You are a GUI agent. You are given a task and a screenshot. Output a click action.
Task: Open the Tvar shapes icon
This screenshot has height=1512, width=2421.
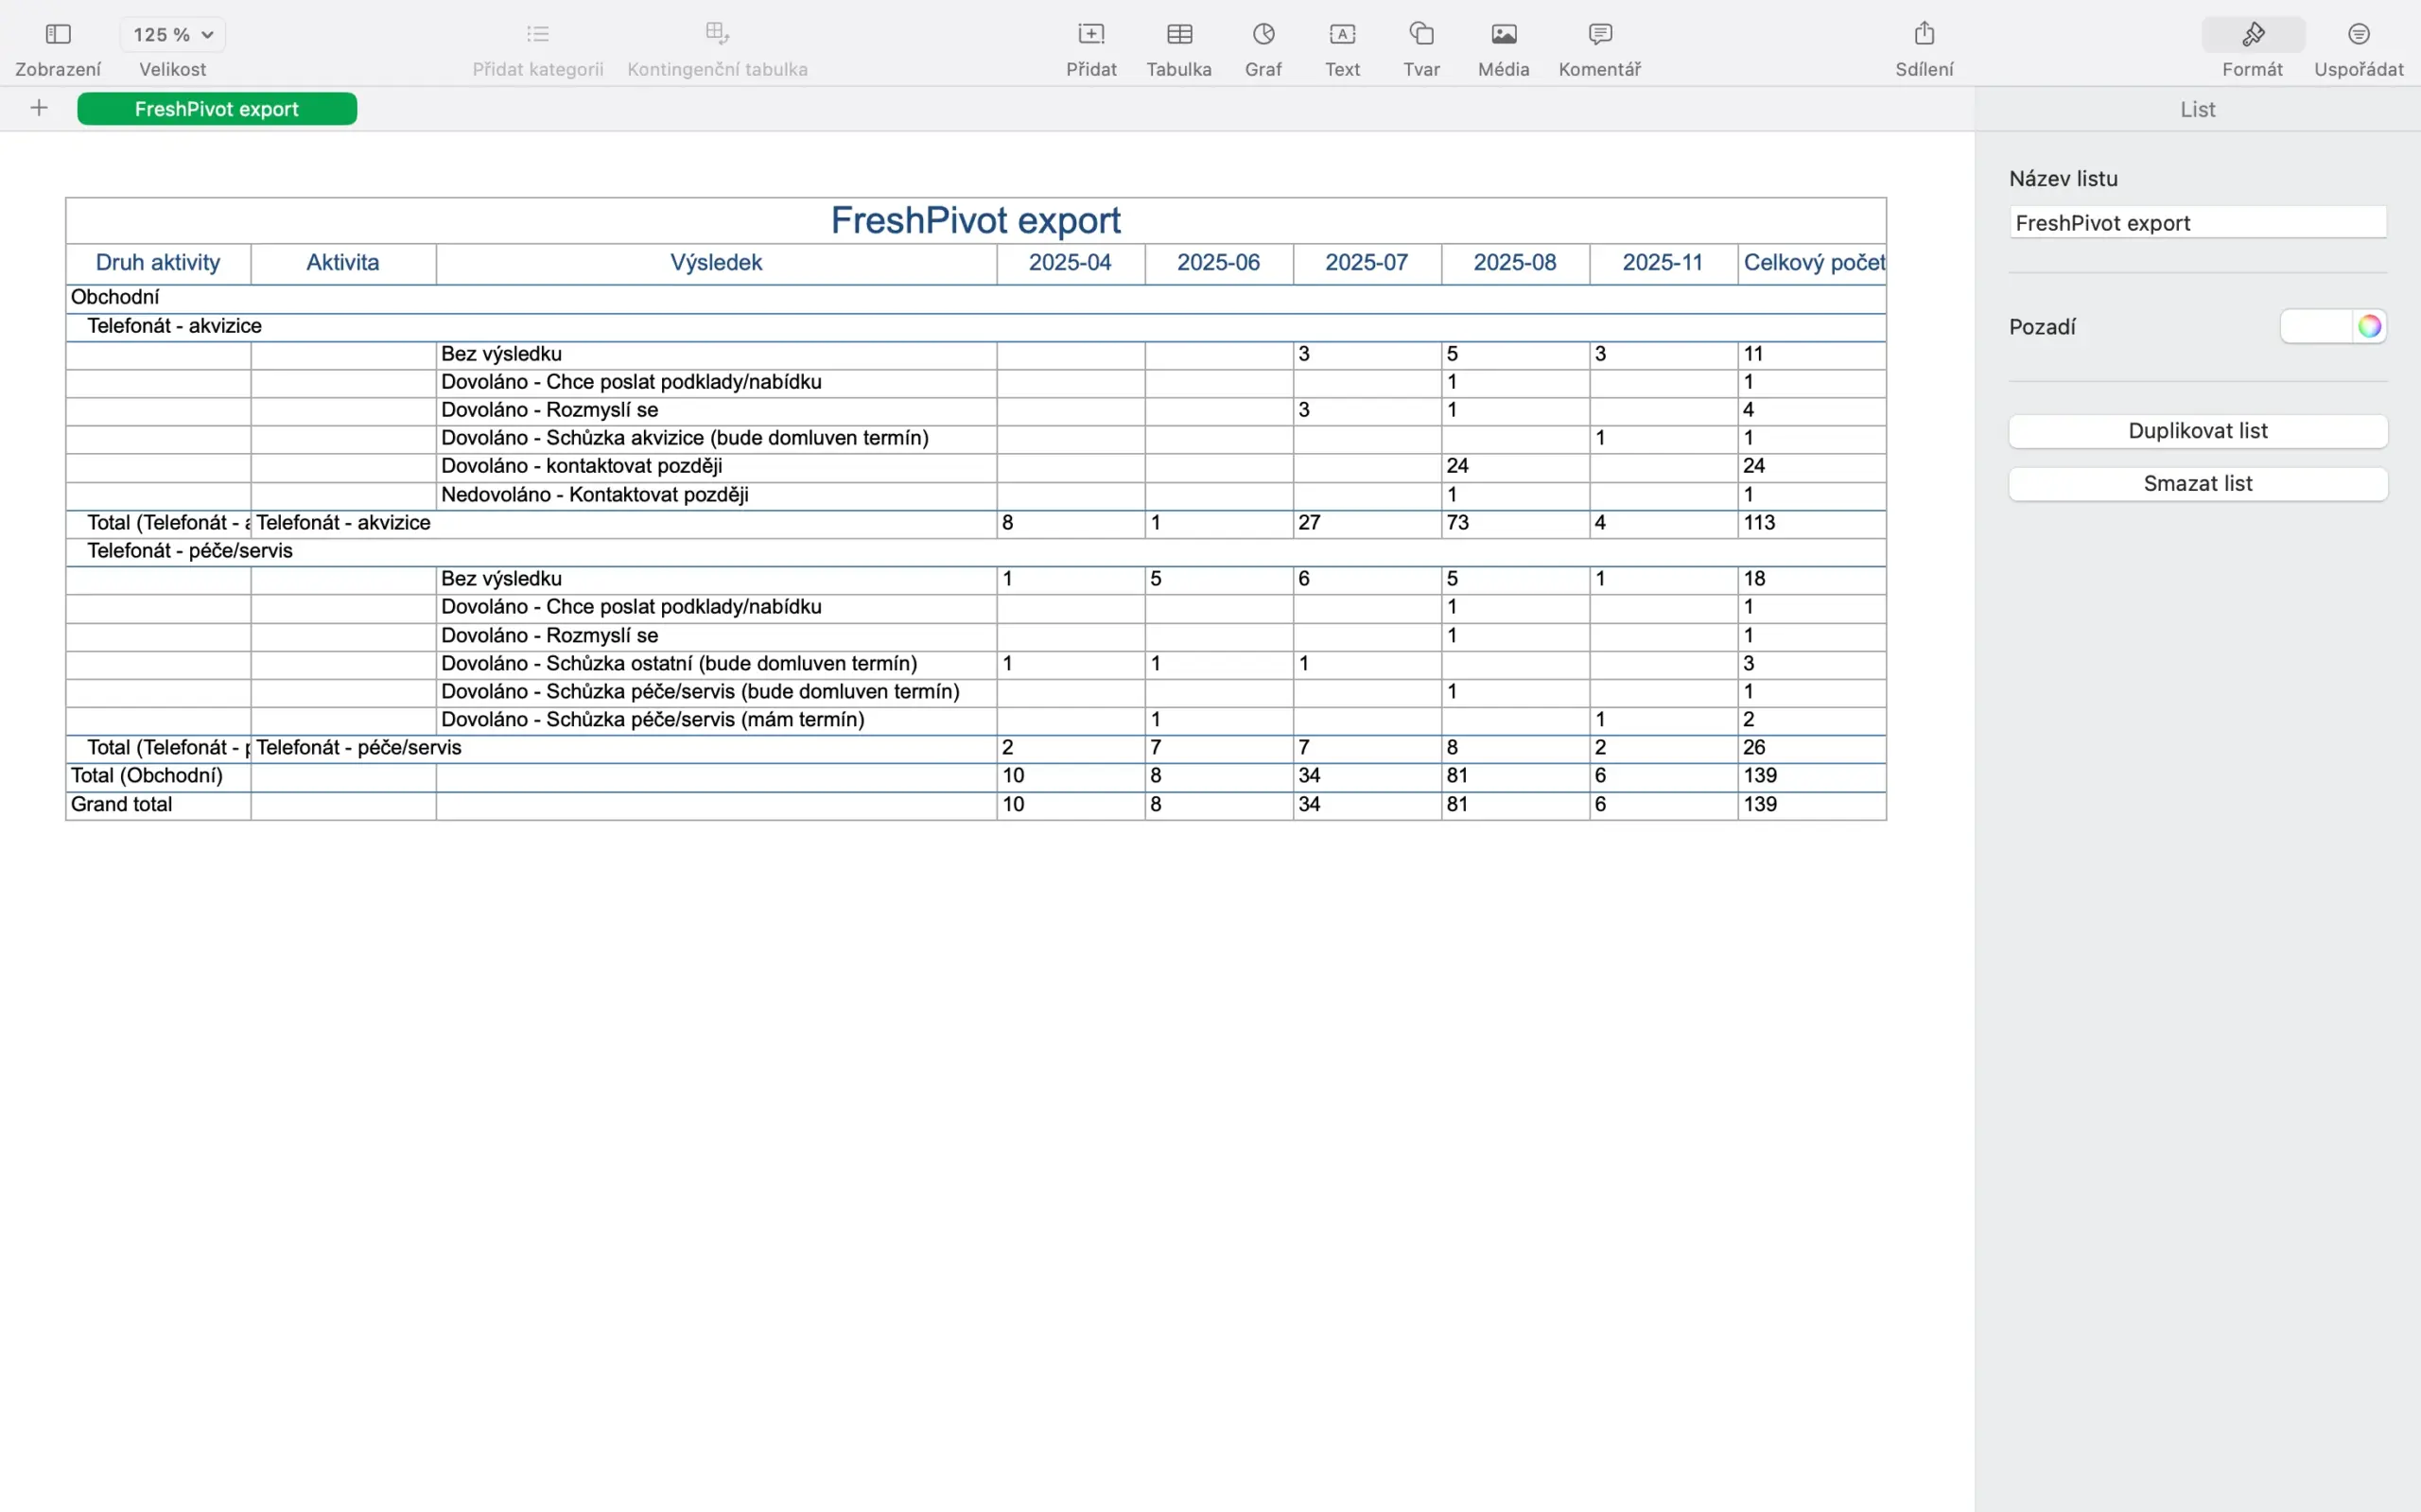[x=1421, y=35]
